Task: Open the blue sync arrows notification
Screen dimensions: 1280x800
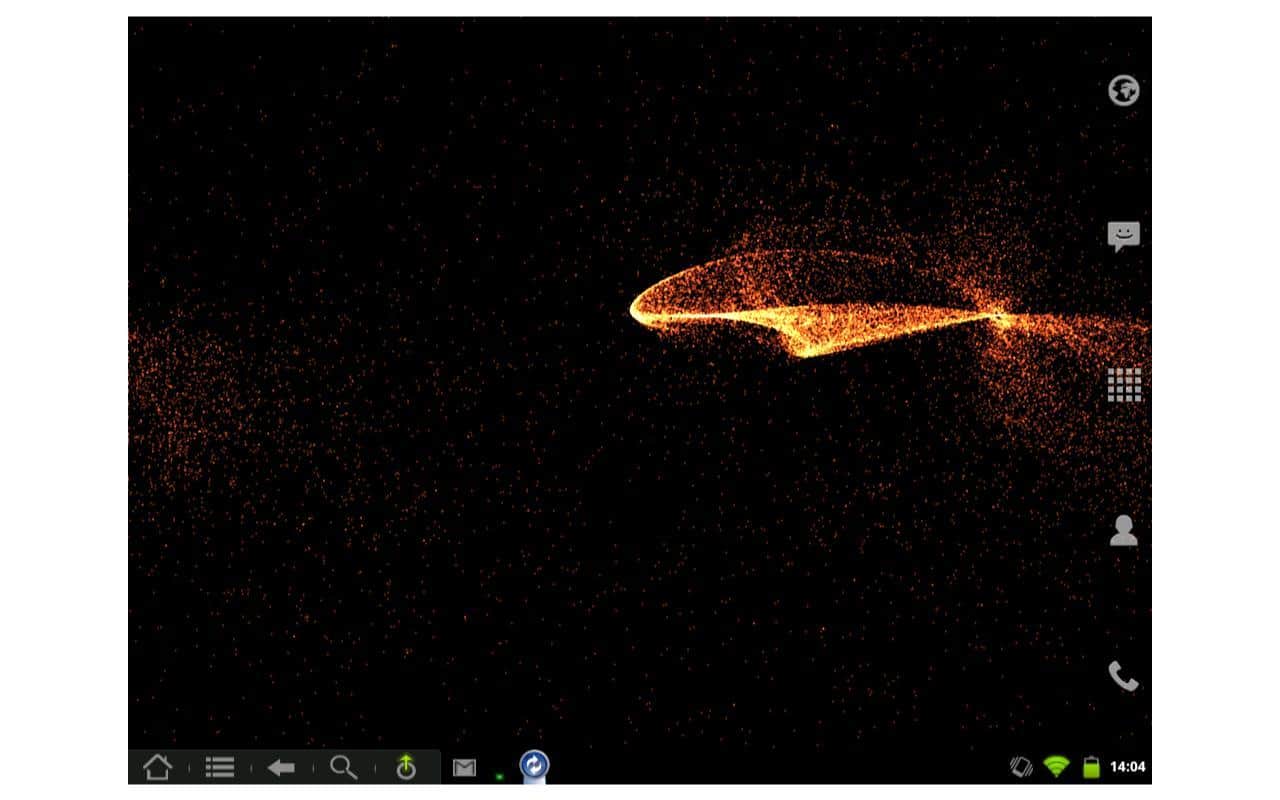Action: coord(535,765)
